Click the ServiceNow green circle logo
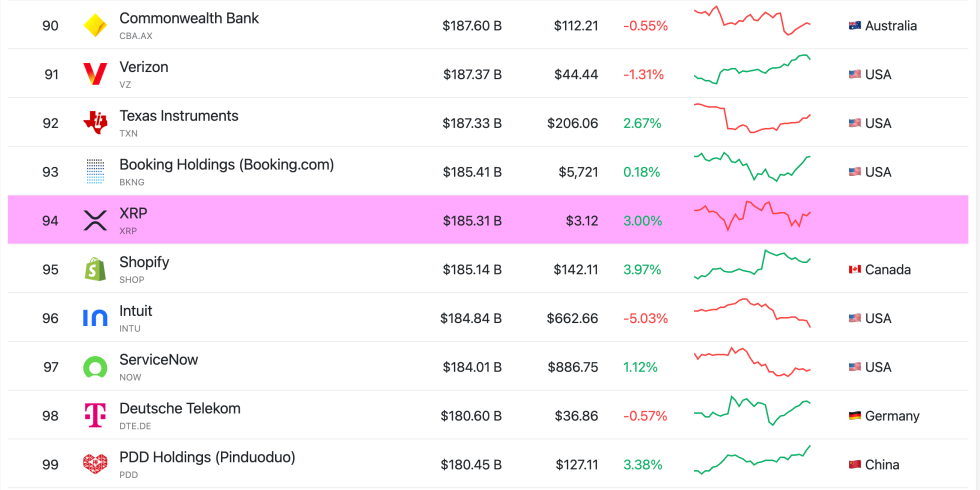This screenshot has width=980, height=490. pyautogui.click(x=95, y=367)
